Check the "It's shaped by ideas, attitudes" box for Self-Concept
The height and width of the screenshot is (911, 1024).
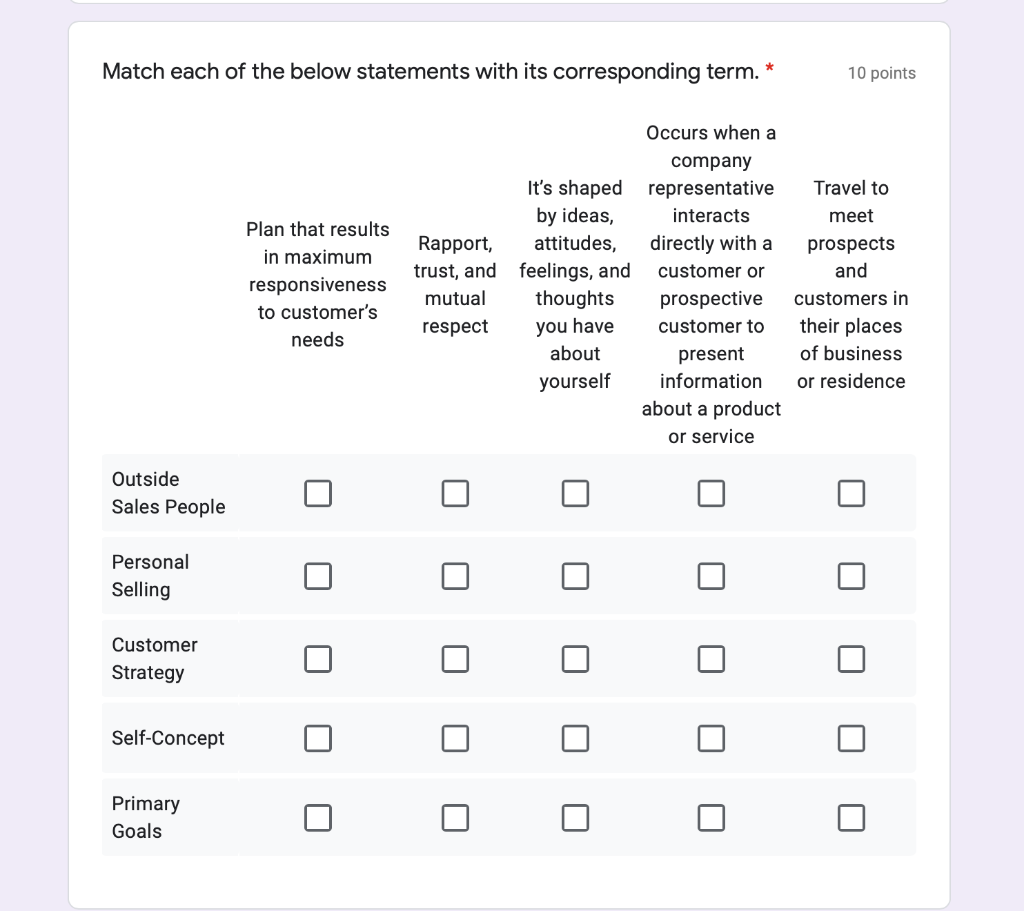pos(575,738)
